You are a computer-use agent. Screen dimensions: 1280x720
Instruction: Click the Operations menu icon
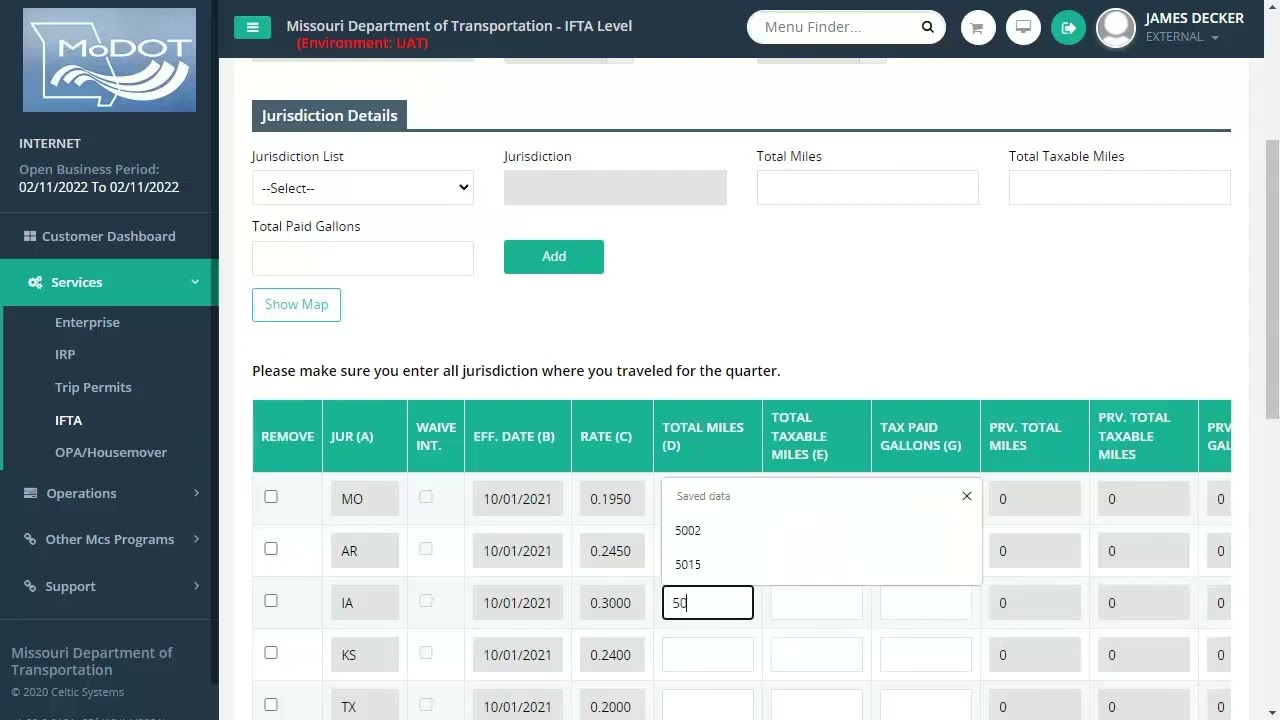30,493
